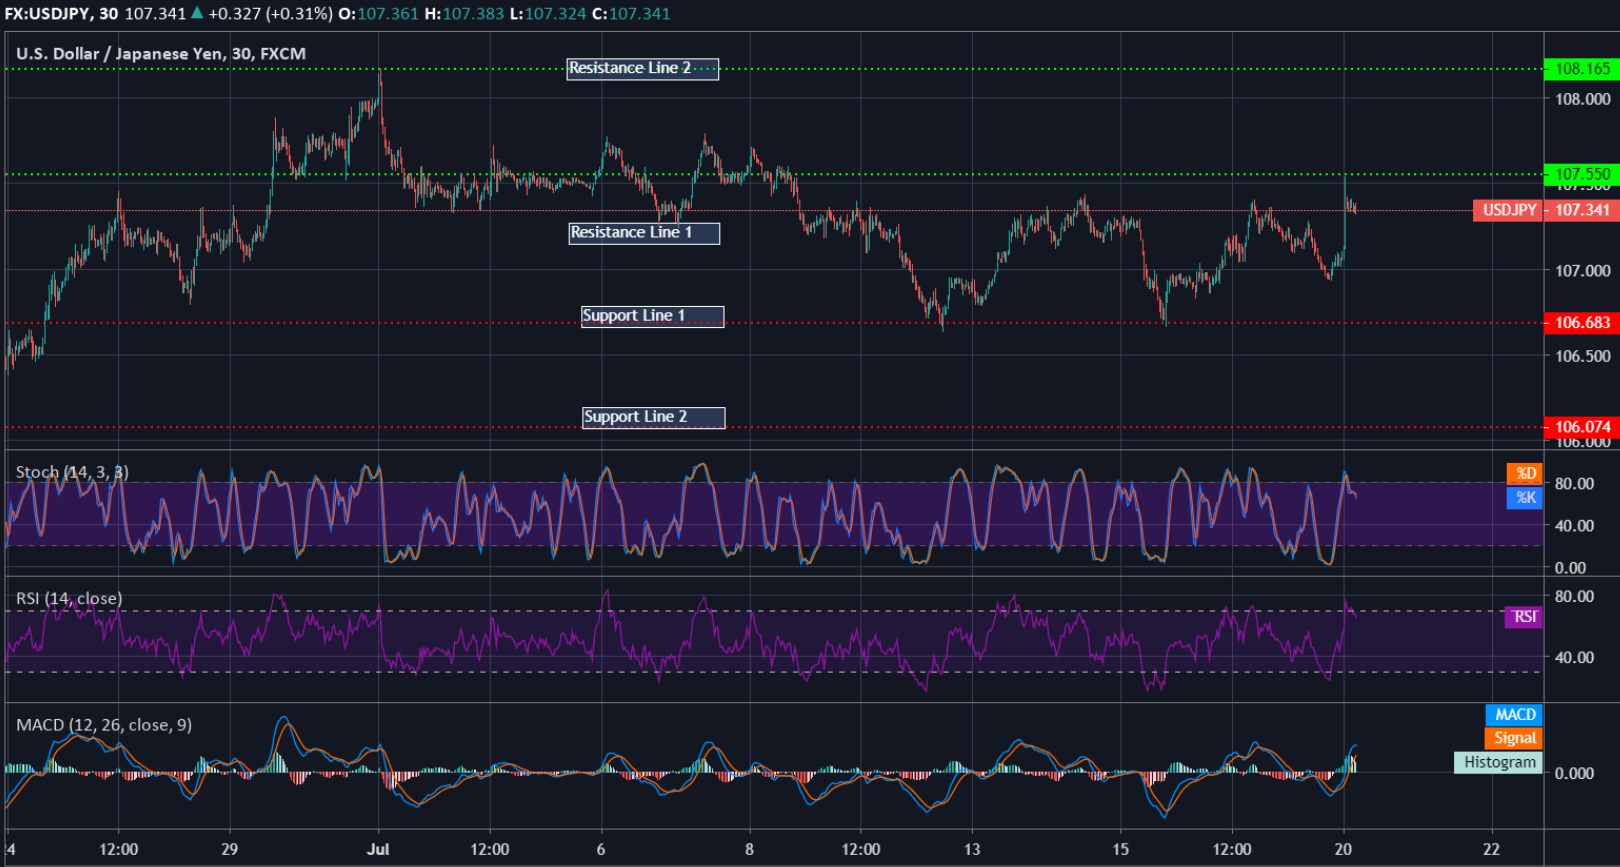Click the orange Signal legend tag
Viewport: 1620px width, 867px height.
1514,738
